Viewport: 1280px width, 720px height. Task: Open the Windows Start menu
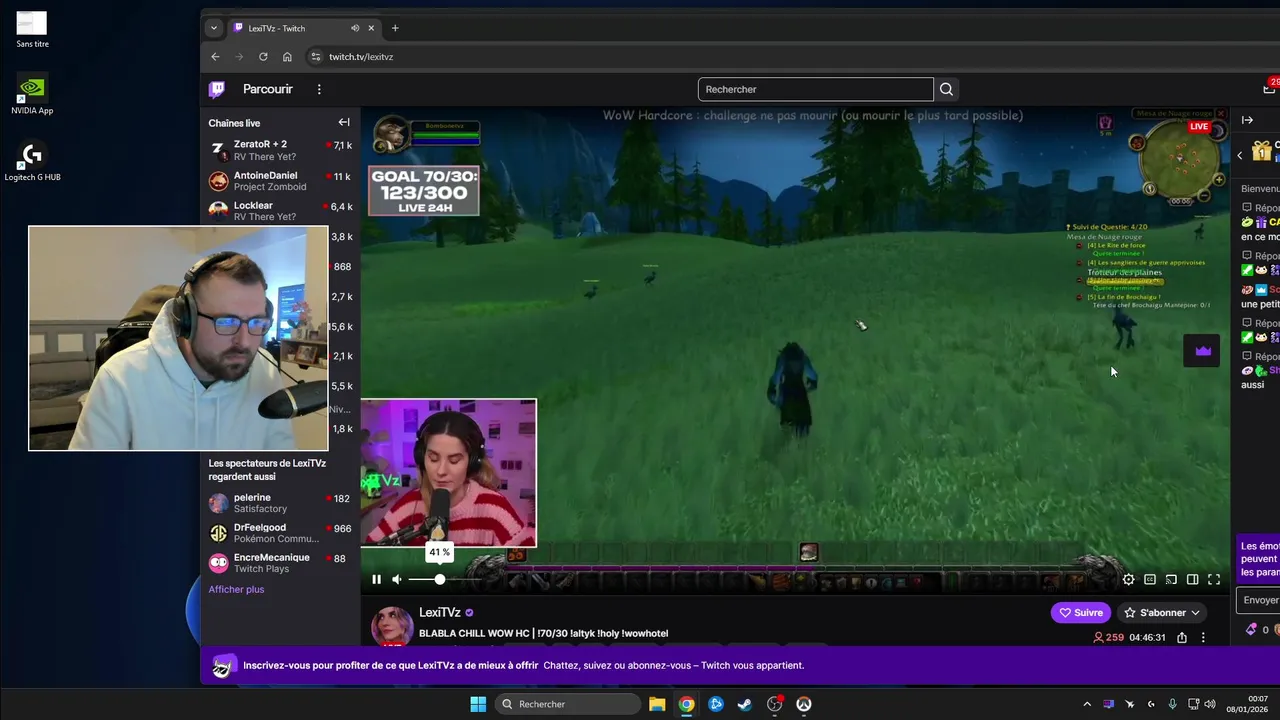point(477,704)
